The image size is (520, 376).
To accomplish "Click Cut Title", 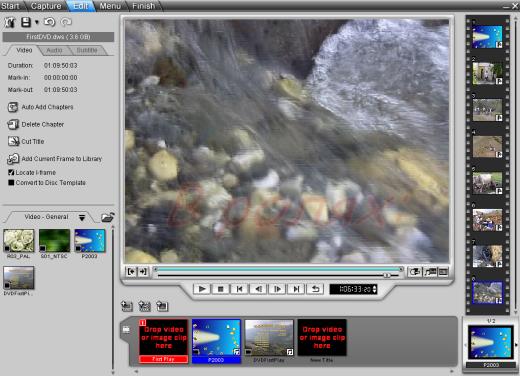I will pyautogui.click(x=33, y=141).
